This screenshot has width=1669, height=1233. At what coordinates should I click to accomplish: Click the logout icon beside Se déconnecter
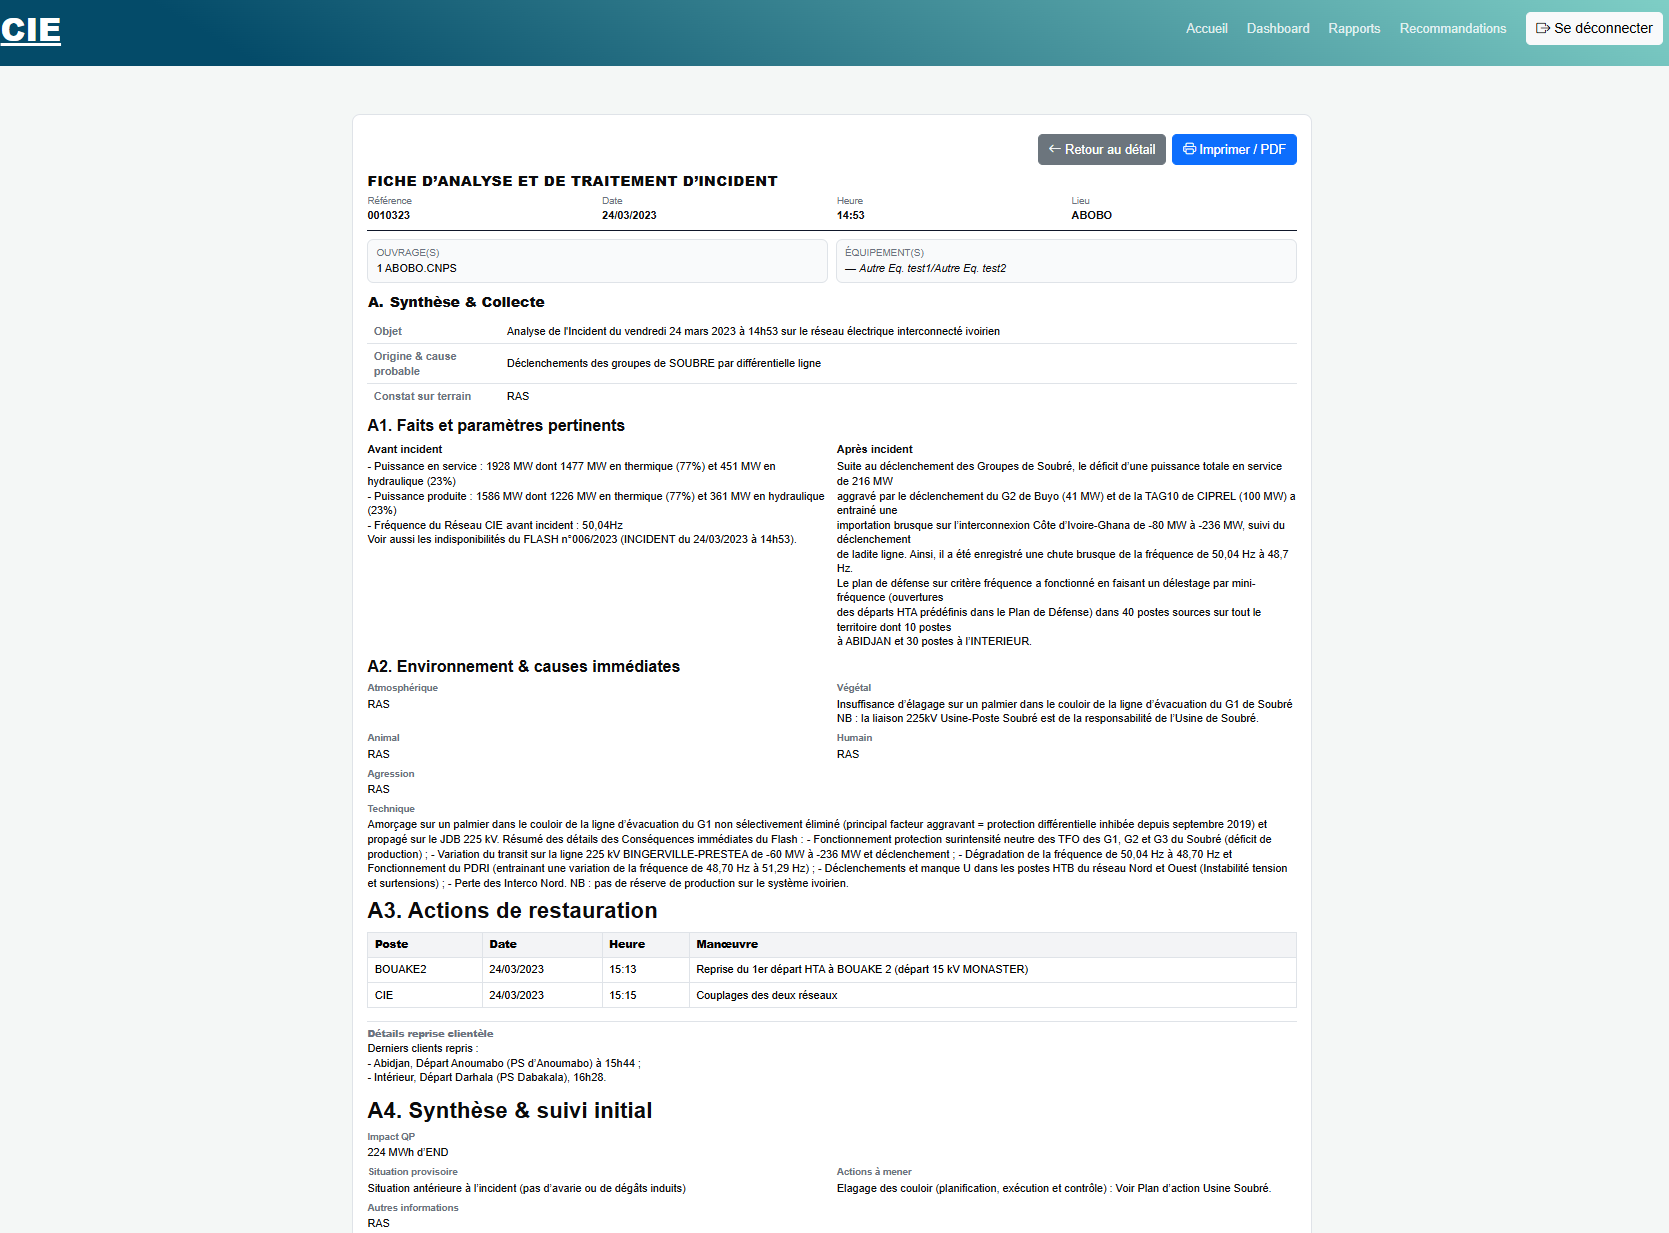click(x=1543, y=28)
